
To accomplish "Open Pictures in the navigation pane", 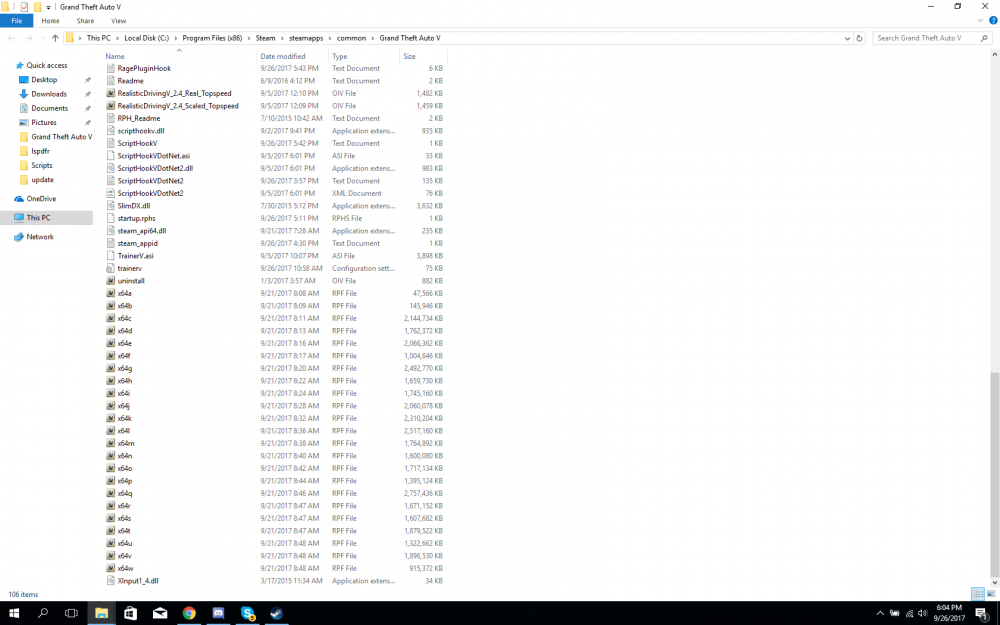I will (x=43, y=122).
